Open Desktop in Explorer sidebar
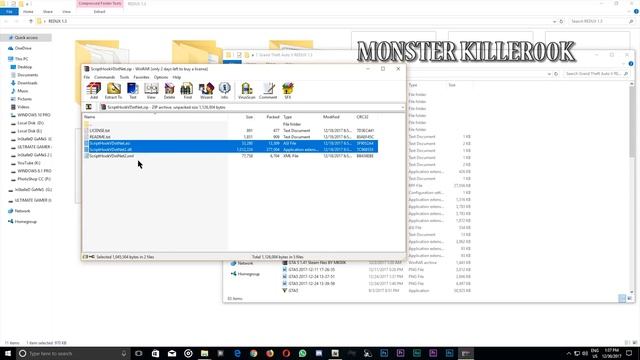 pos(24,67)
